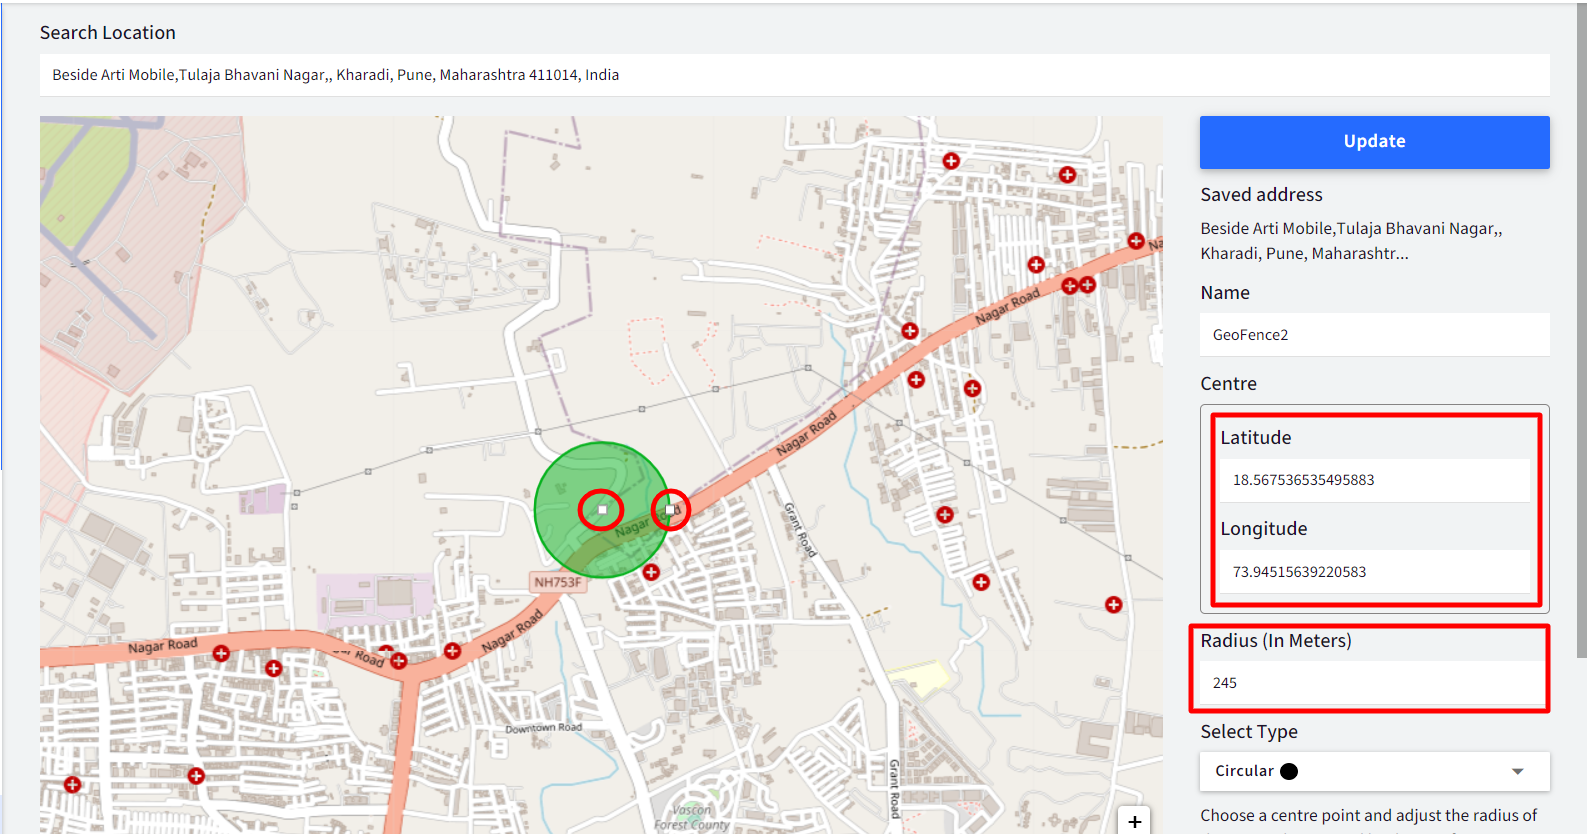Click the Select Type label
The width and height of the screenshot is (1587, 834).
click(x=1249, y=732)
